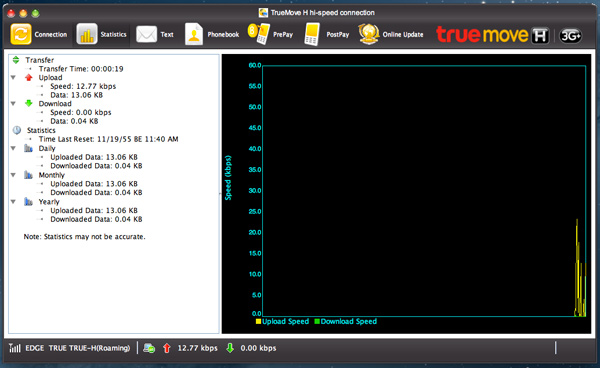Select the Time Last Reset entry

point(108,139)
